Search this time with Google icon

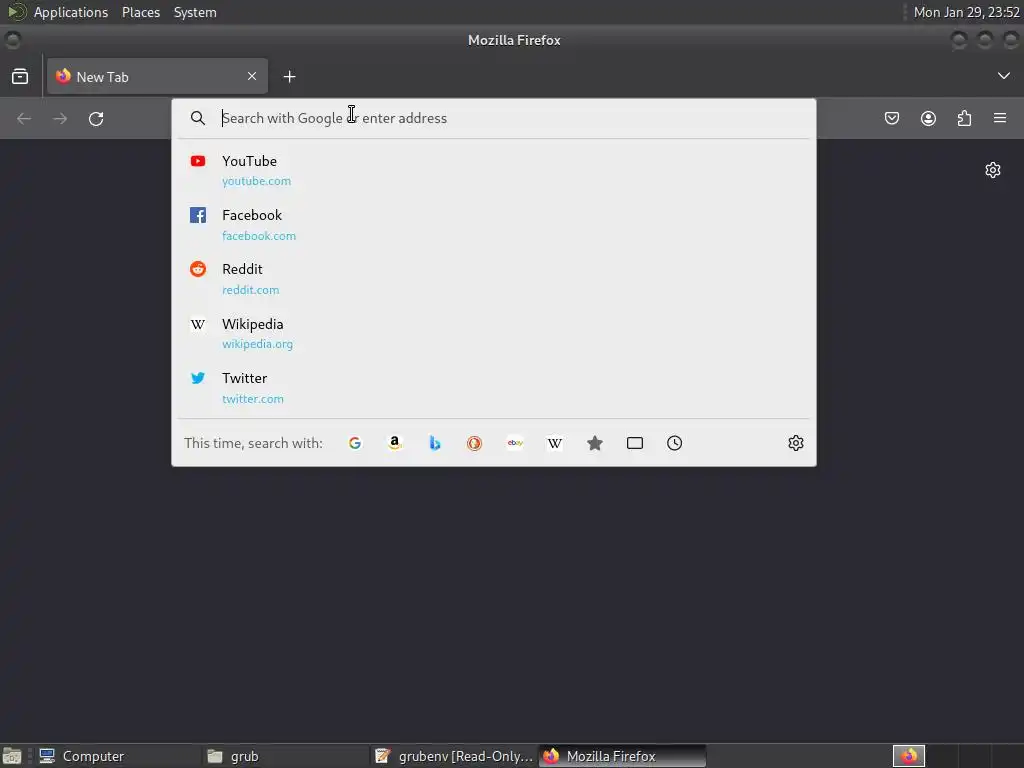pyautogui.click(x=355, y=443)
